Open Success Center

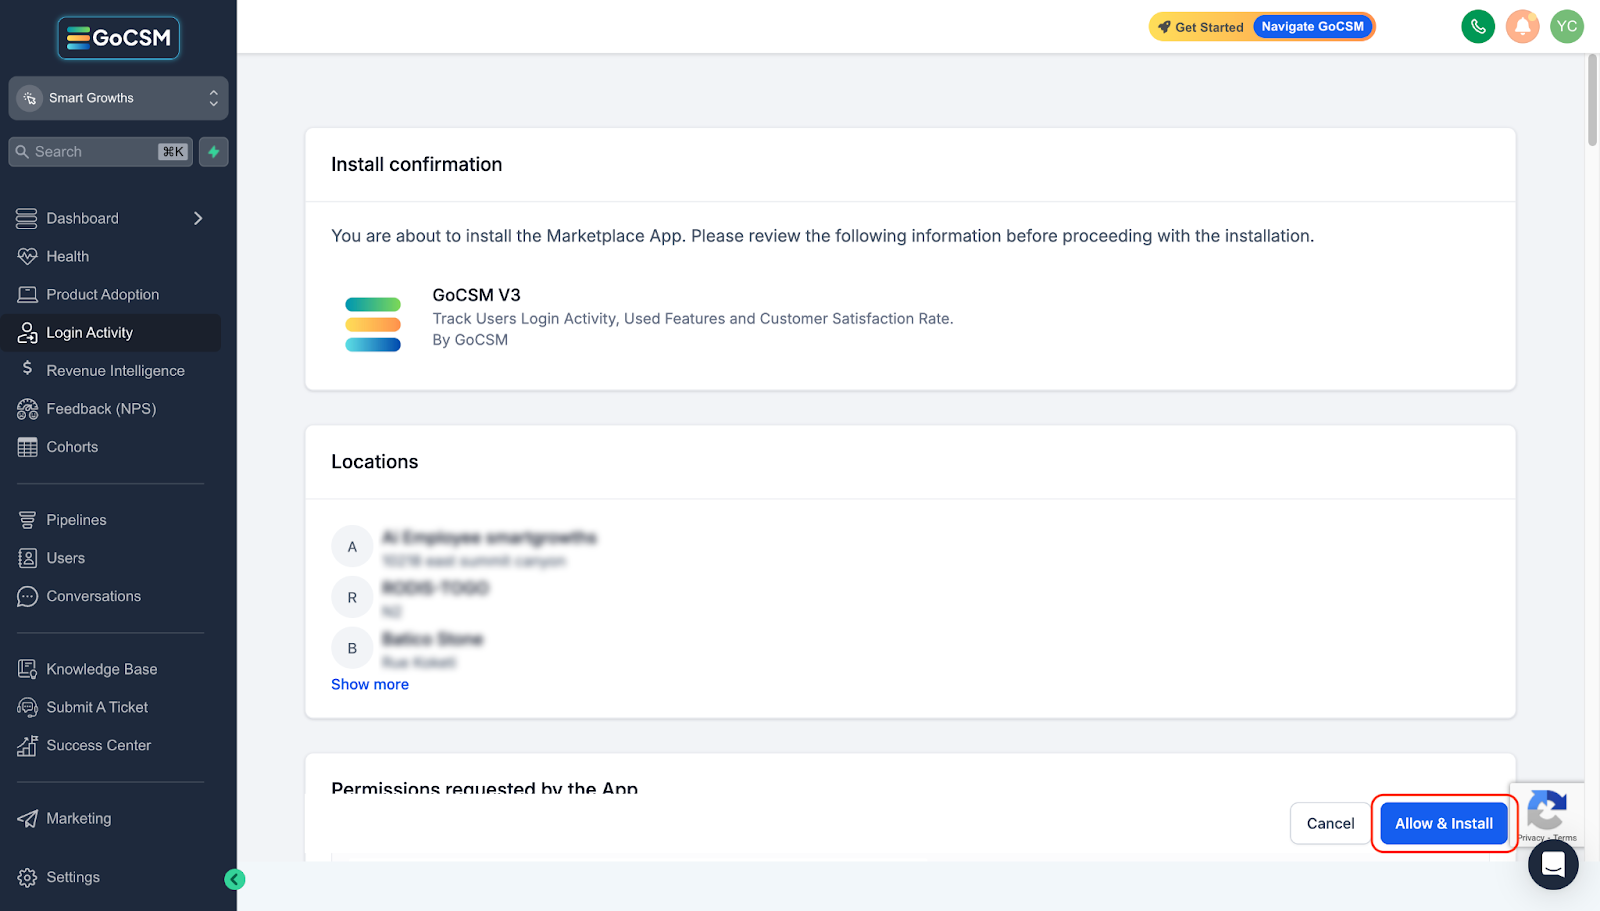tap(98, 745)
